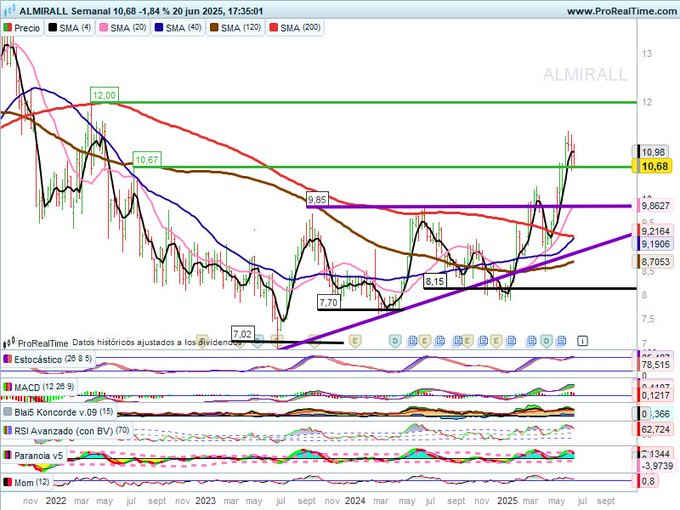The height and width of the screenshot is (510, 680).
Task: Open MACD (12 26 9) indicator label
Action: pos(44,387)
